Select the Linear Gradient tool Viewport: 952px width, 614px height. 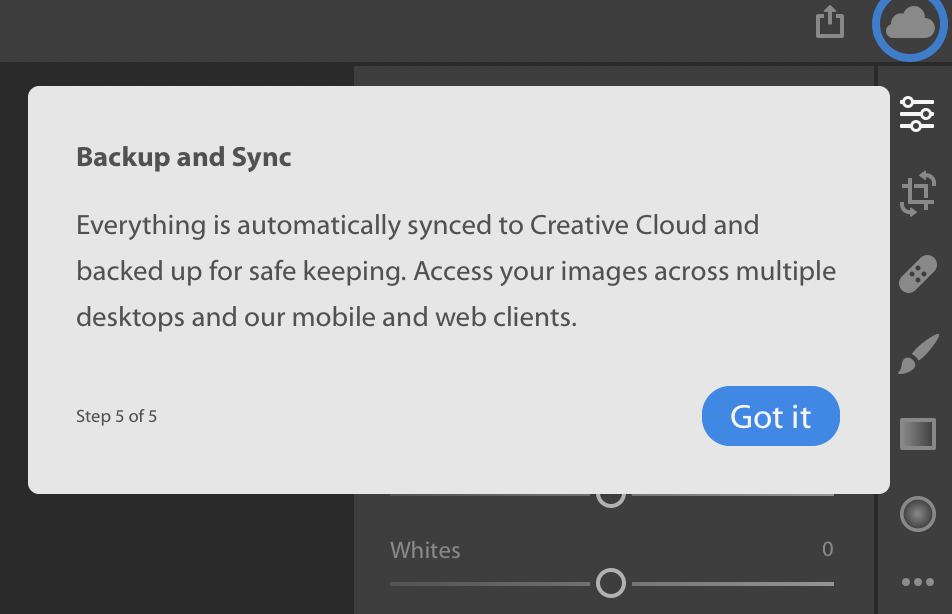click(x=917, y=434)
